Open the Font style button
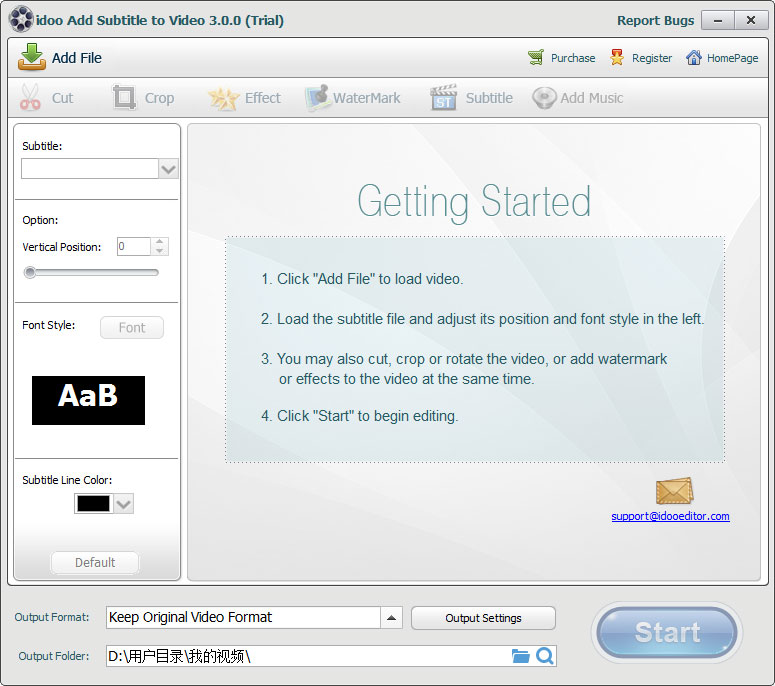This screenshot has width=775, height=686. point(132,328)
